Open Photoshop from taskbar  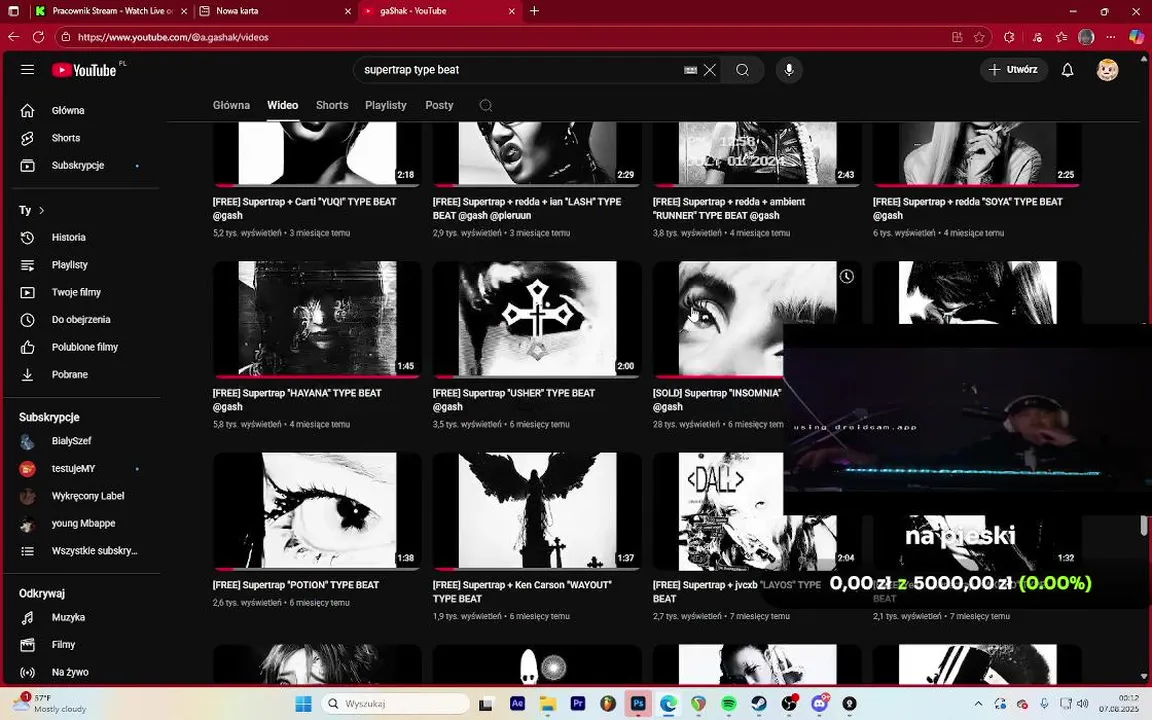638,704
